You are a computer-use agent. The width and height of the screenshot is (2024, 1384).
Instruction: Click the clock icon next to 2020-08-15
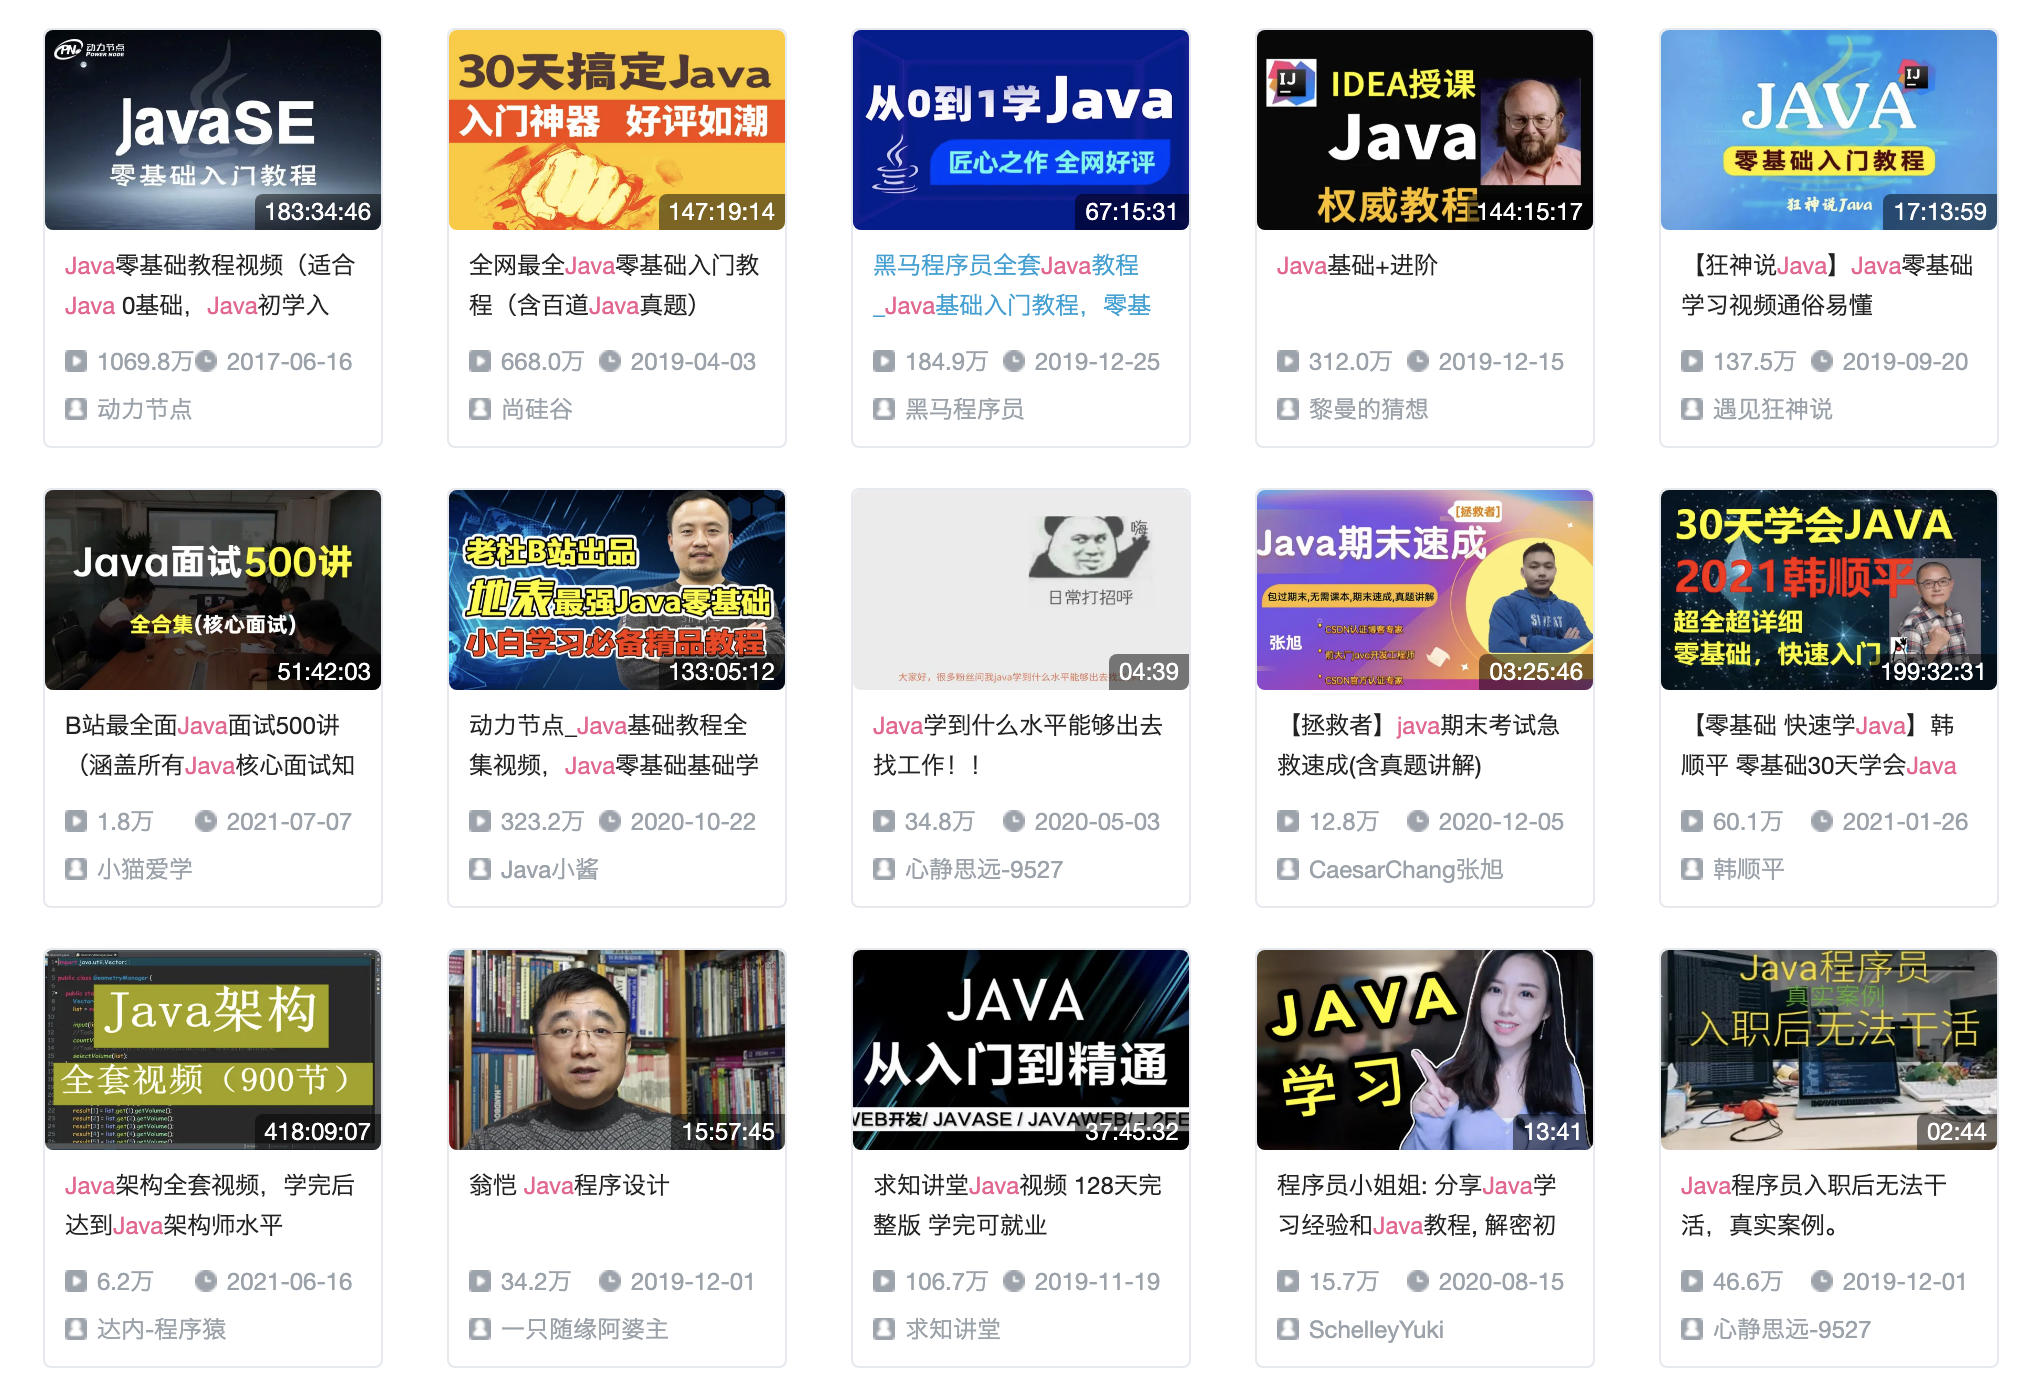click(1418, 1282)
